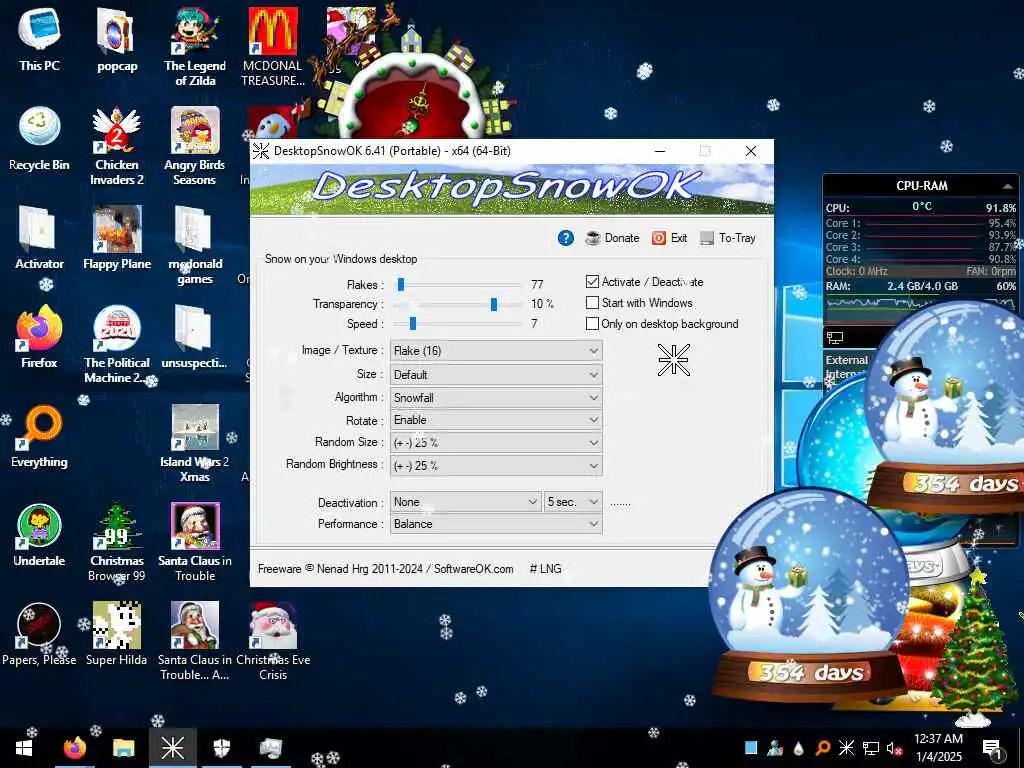Send DesktopSnowOK To-Tray
1024x768 pixels.
(728, 238)
